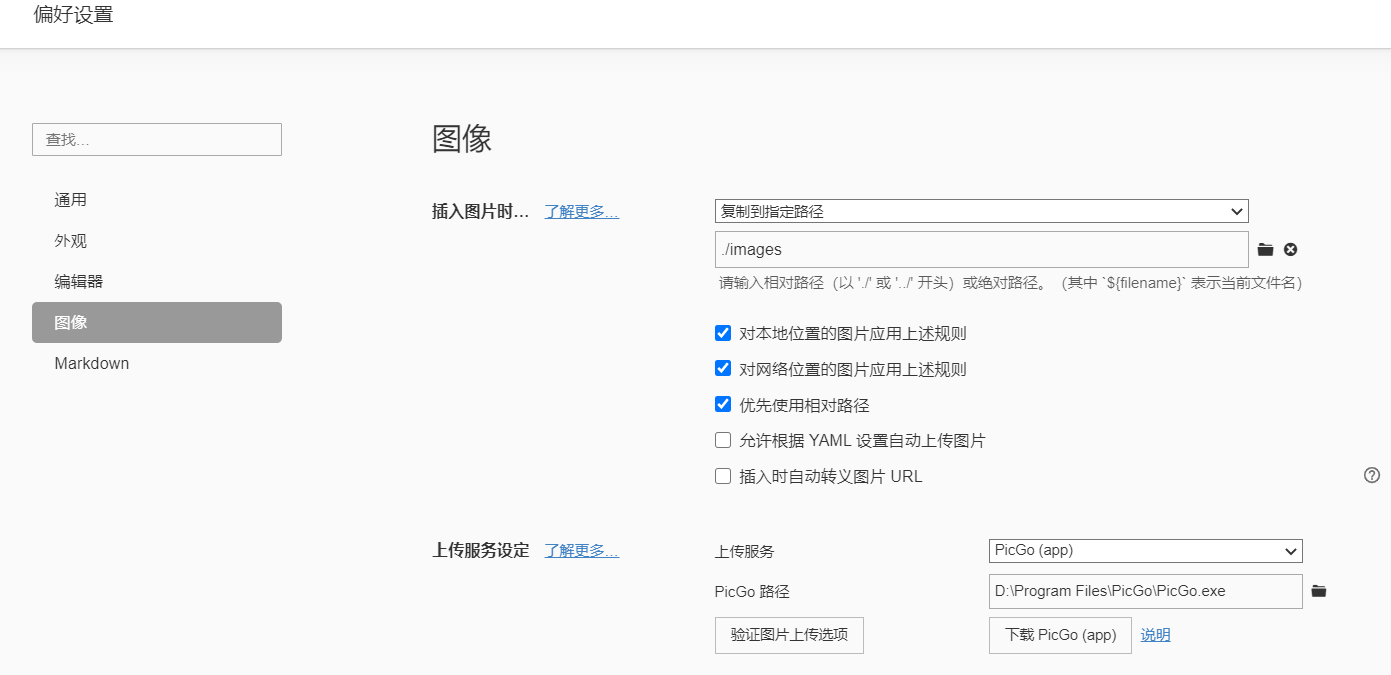Open 了解更多 link next to 插入图片时

(581, 211)
